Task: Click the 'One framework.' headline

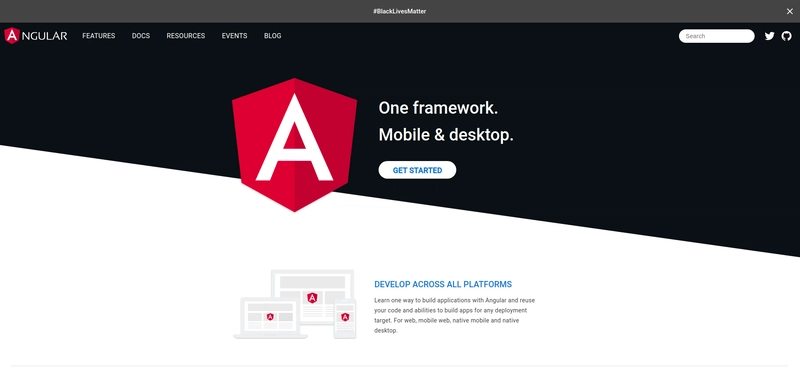Action: (438, 108)
